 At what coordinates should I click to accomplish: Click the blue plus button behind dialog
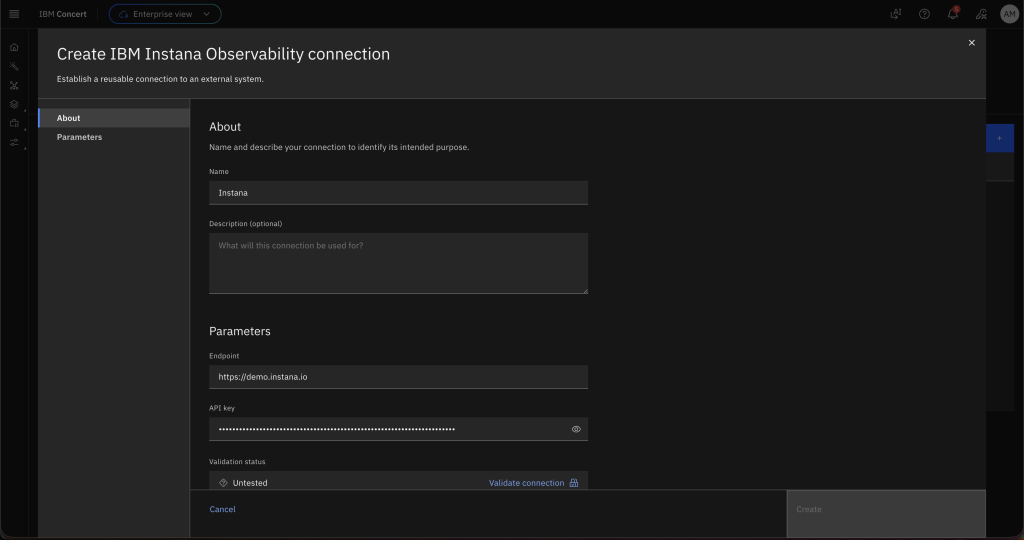pyautogui.click(x=999, y=138)
